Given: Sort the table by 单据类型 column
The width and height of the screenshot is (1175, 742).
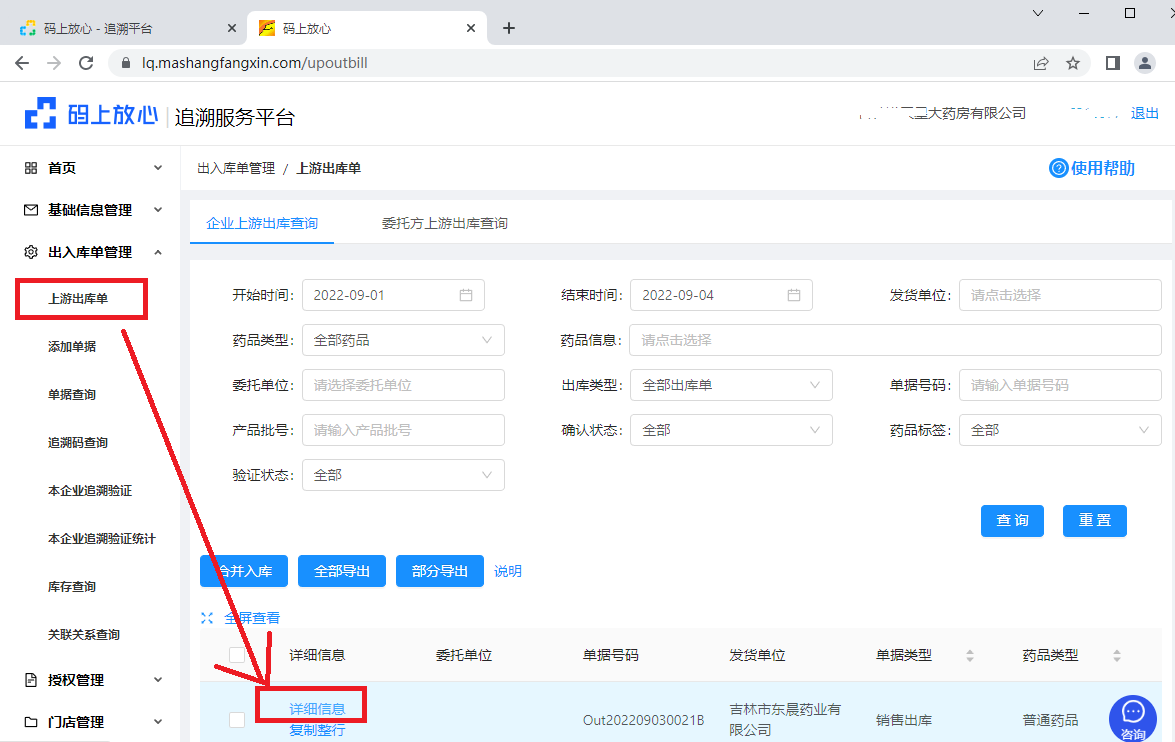Looking at the screenshot, I should [970, 656].
